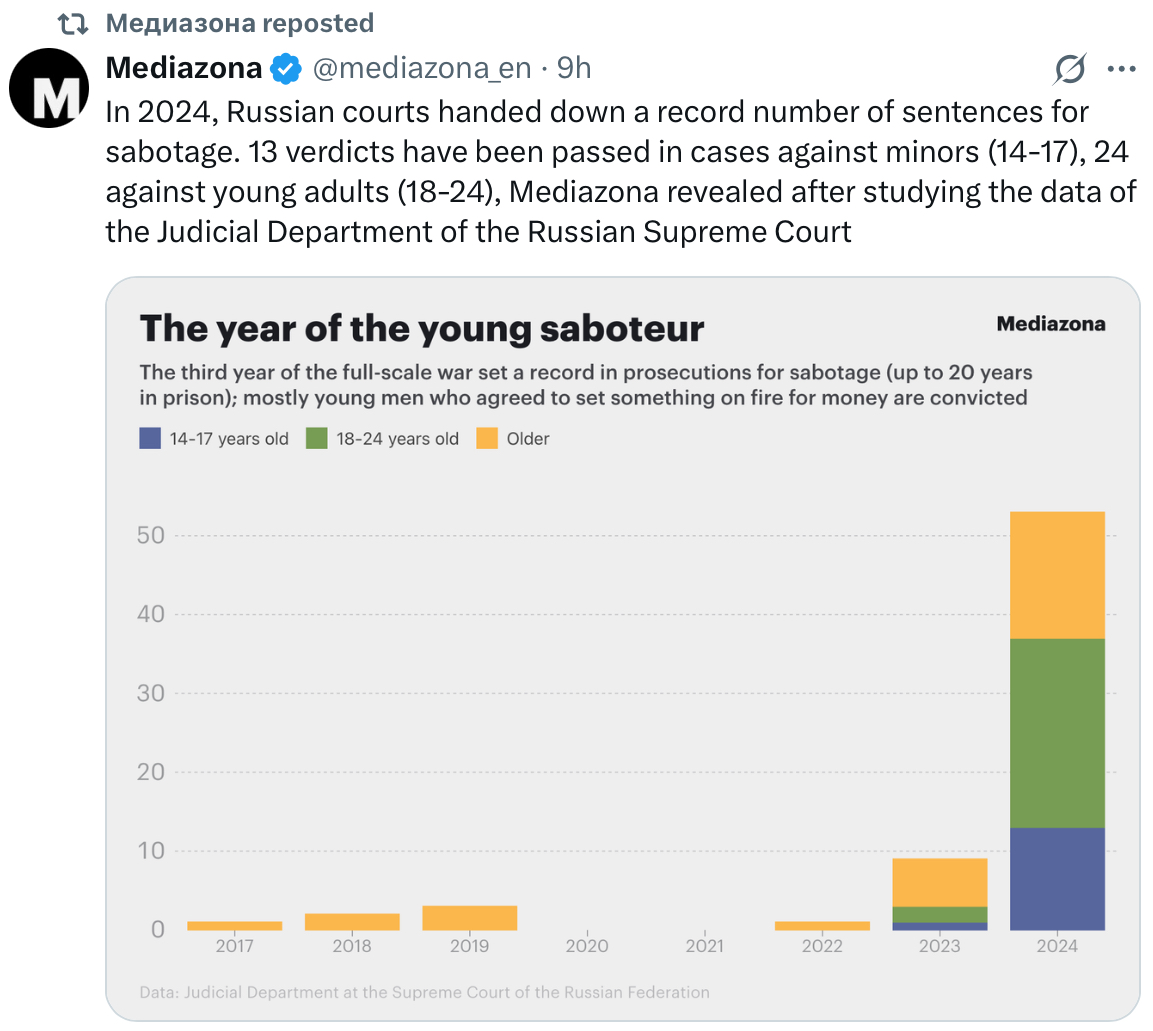
Task: Click the blue 14-17 years old legend swatch
Action: [150, 438]
